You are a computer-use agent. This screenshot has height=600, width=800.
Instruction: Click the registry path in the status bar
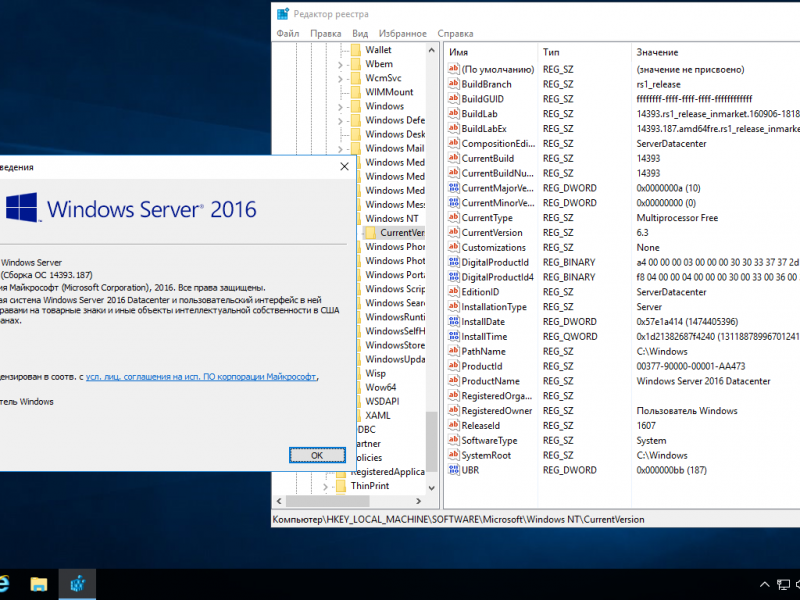pyautogui.click(x=458, y=519)
